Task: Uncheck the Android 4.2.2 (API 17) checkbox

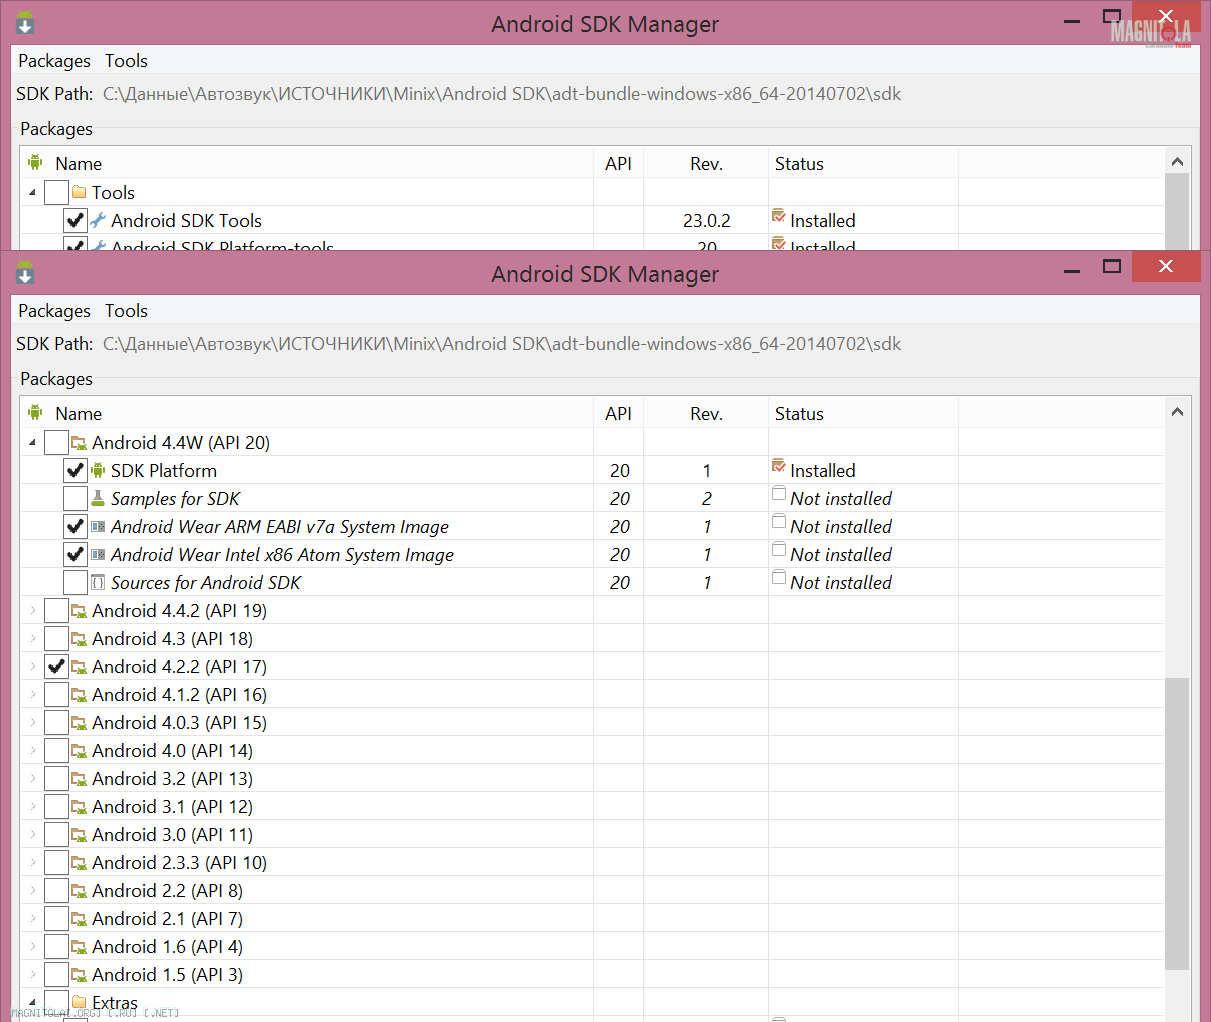Action: coord(56,666)
